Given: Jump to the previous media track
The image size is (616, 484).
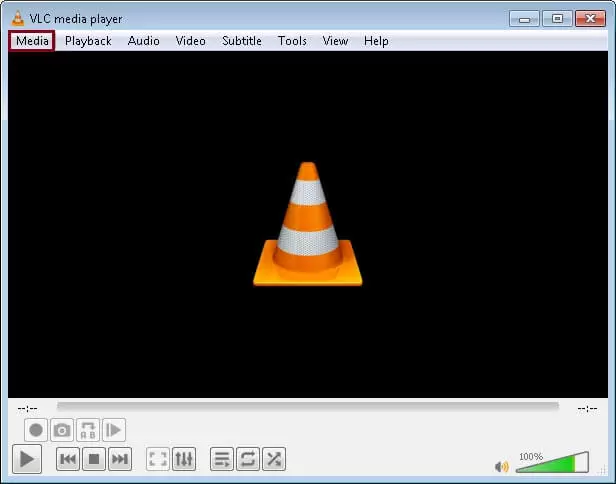Looking at the screenshot, I should [68, 459].
